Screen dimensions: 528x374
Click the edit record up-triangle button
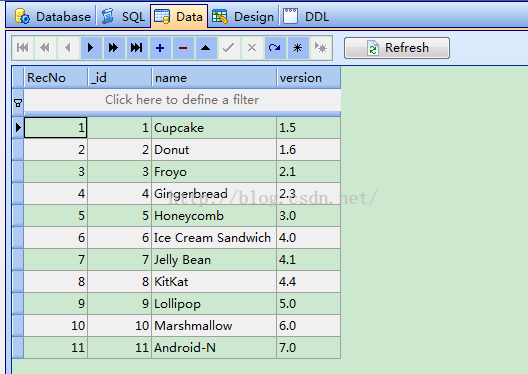tap(206, 48)
